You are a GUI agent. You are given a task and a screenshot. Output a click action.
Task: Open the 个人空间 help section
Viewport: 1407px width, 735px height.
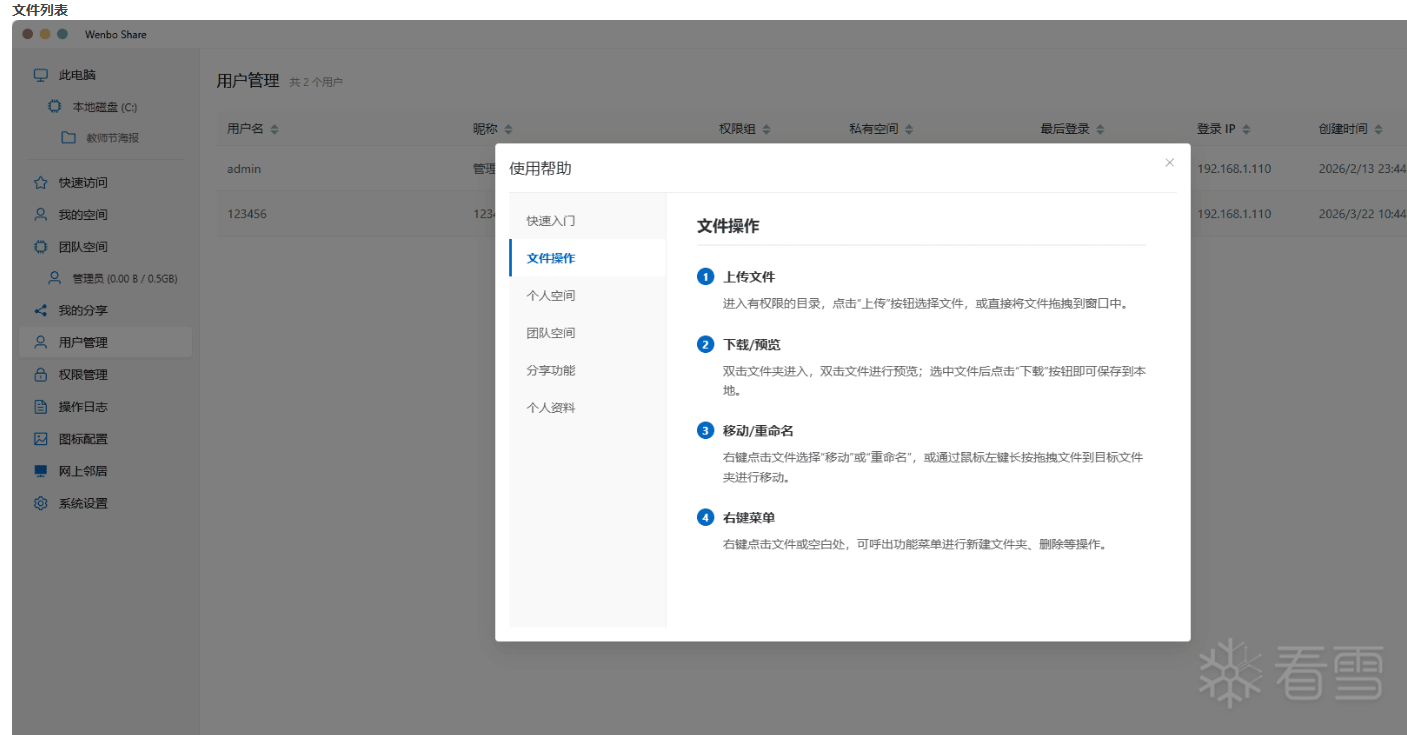[x=551, y=296]
